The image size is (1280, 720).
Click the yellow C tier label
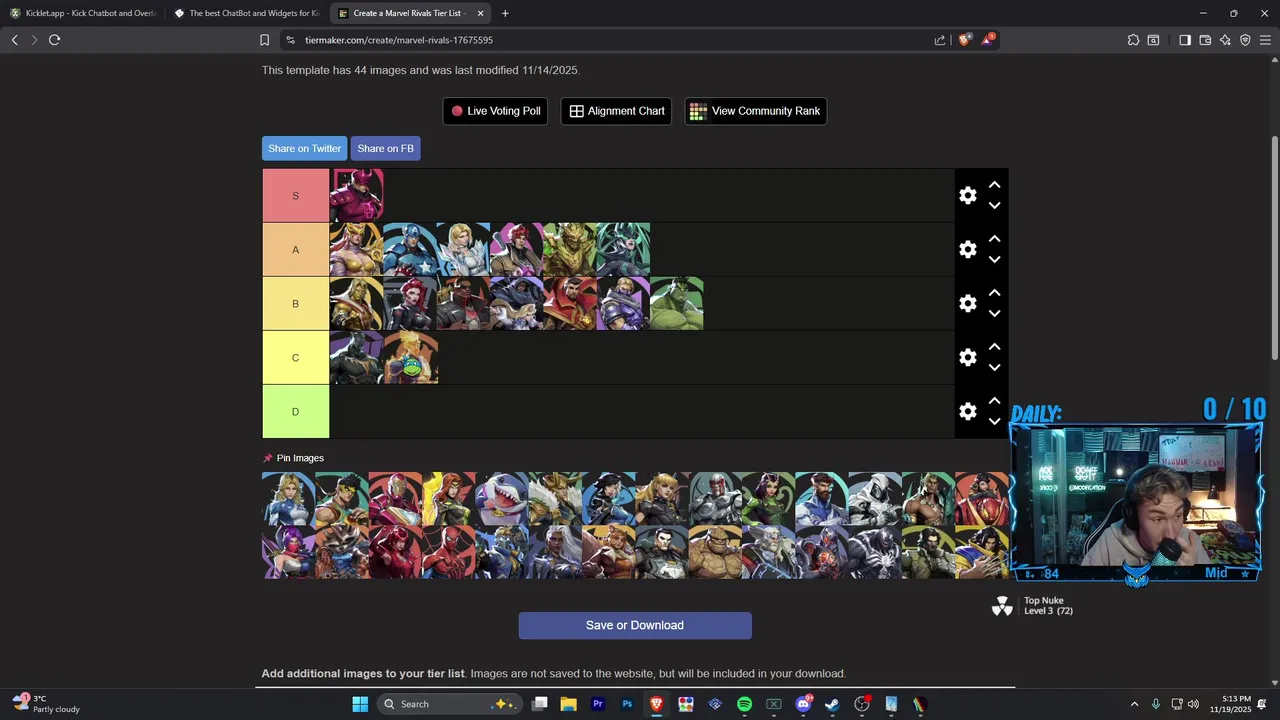tap(295, 358)
